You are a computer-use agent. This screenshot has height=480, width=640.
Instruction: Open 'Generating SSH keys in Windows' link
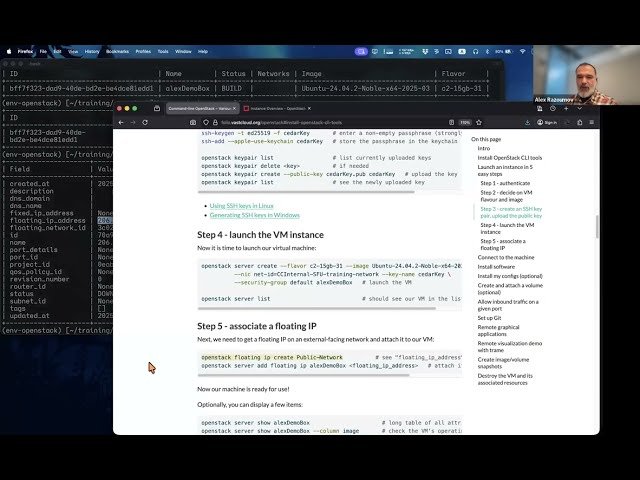(254, 215)
